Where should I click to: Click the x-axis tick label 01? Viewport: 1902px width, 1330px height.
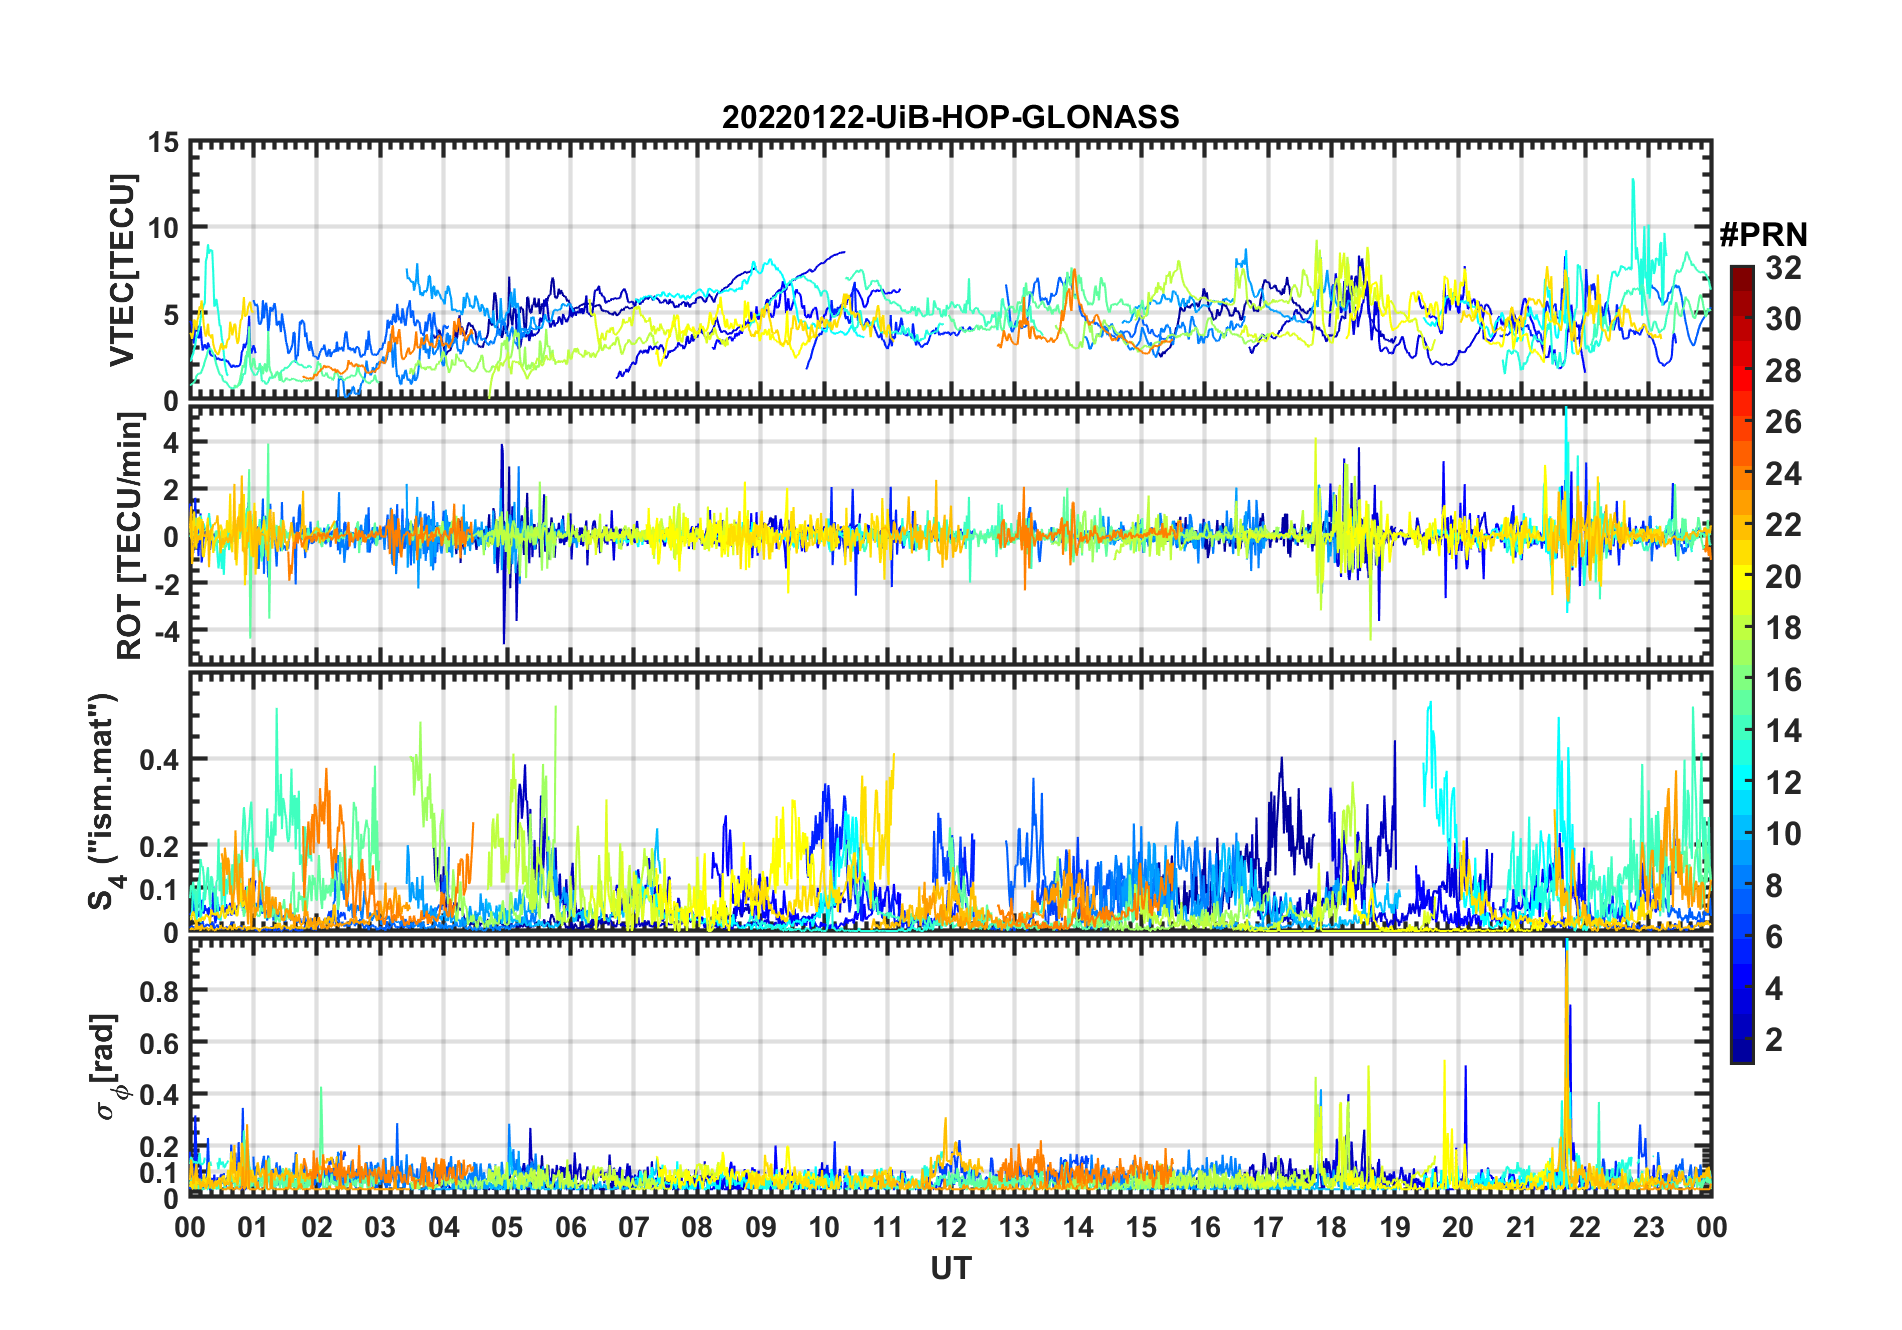click(x=253, y=1227)
